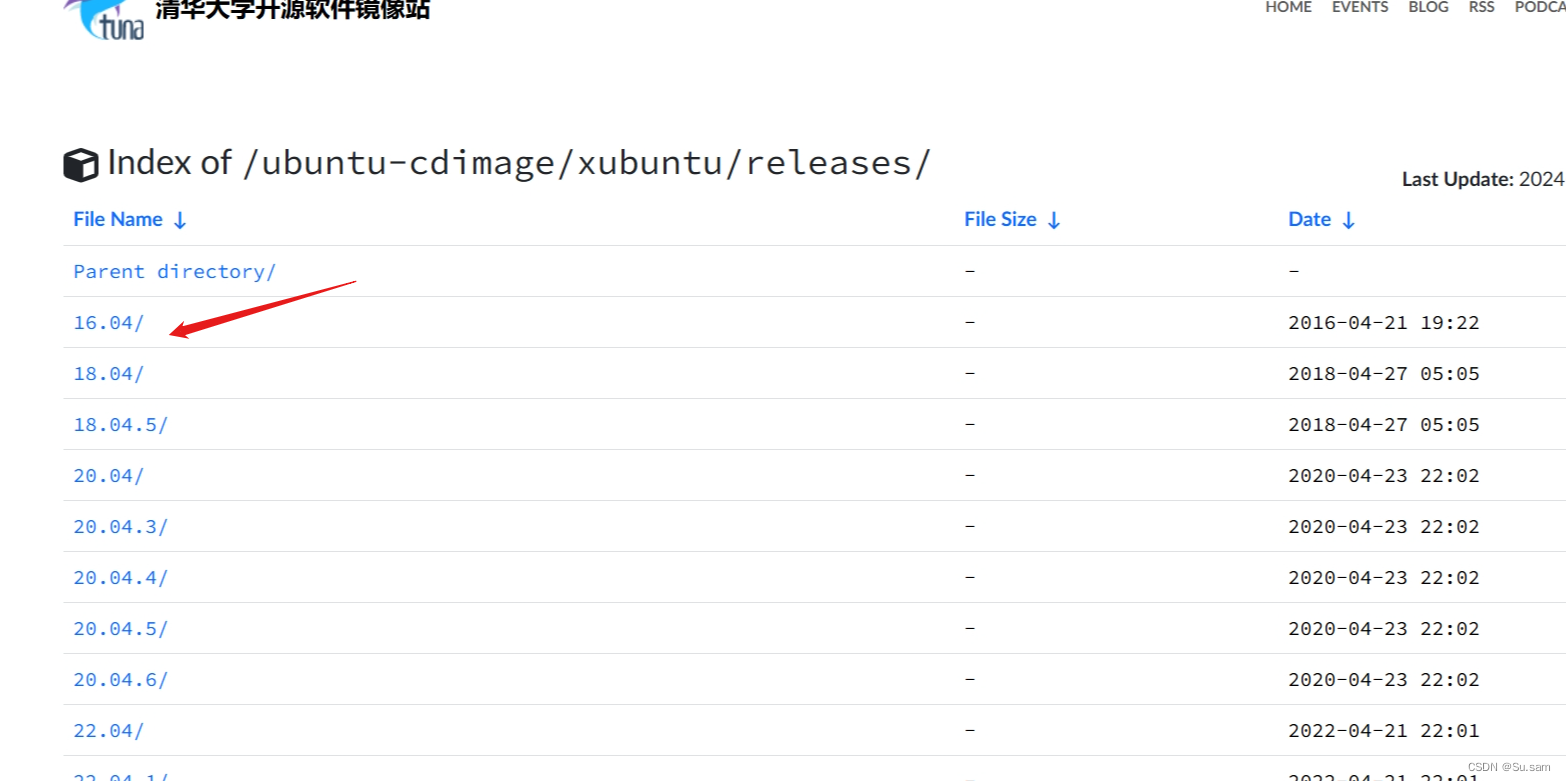The height and width of the screenshot is (781, 1566).
Task: Open the 20.04.5/ folder
Action: pyautogui.click(x=121, y=628)
